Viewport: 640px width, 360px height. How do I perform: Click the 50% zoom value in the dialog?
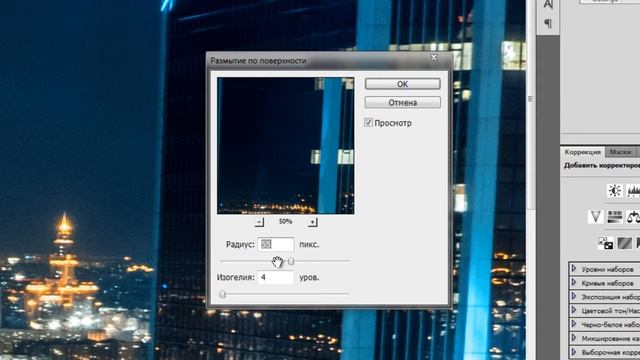285,221
